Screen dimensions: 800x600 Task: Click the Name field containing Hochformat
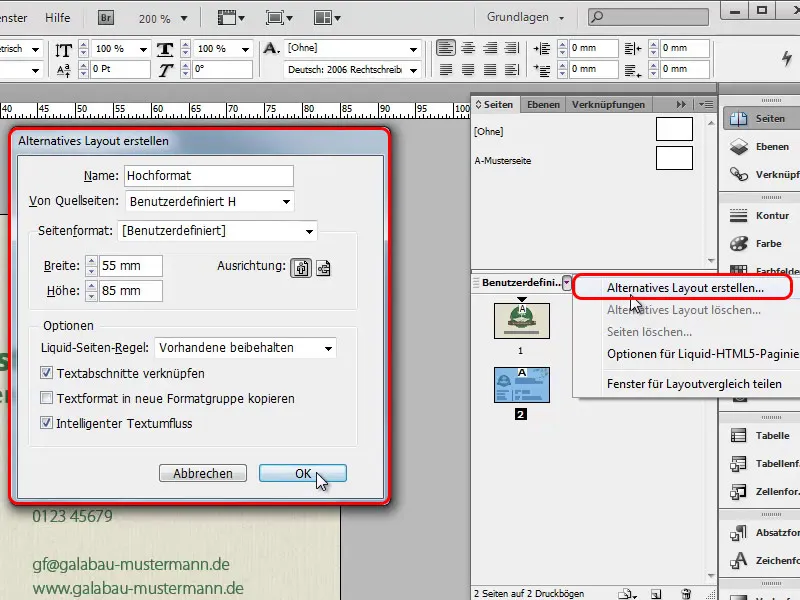(209, 176)
